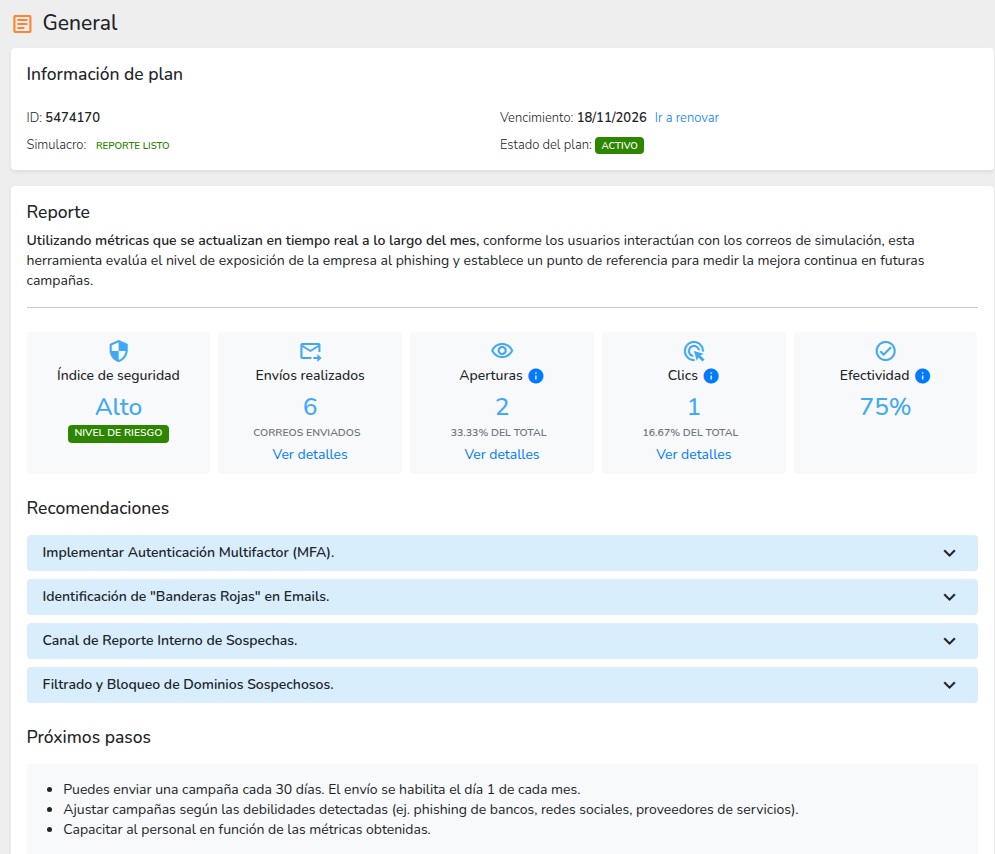Open Ver detalles under Clics

point(694,454)
